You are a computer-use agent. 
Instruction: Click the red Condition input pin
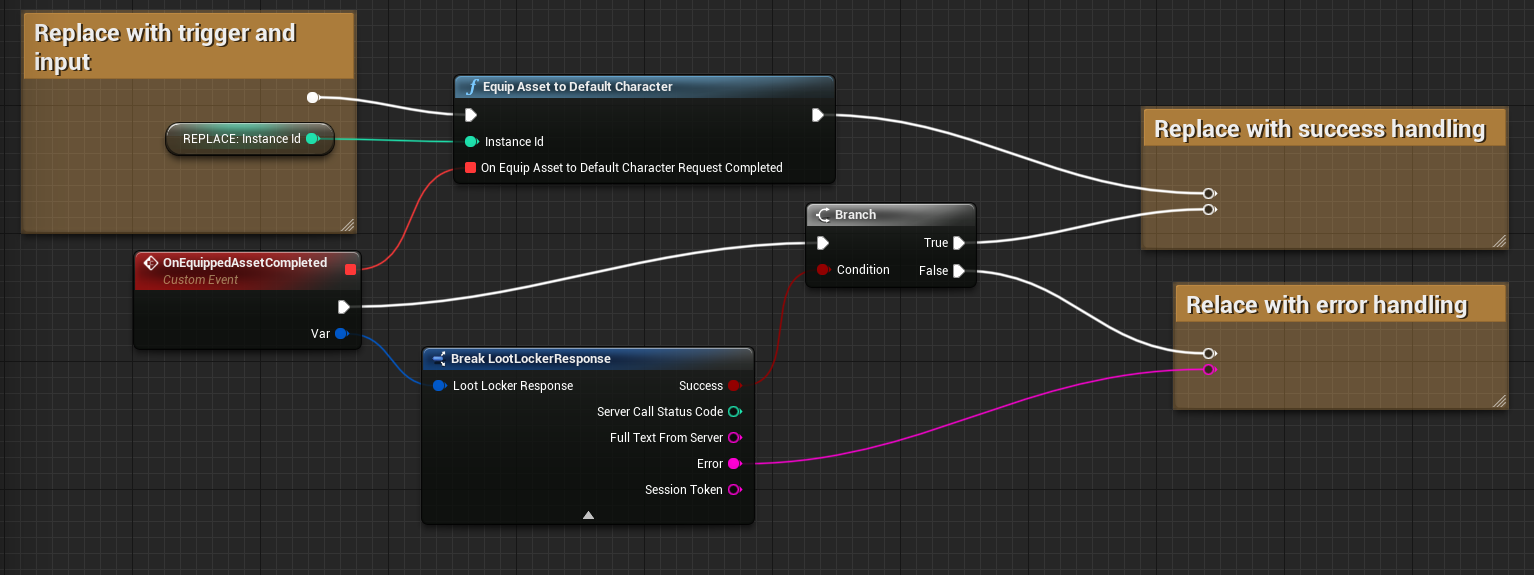tap(823, 270)
